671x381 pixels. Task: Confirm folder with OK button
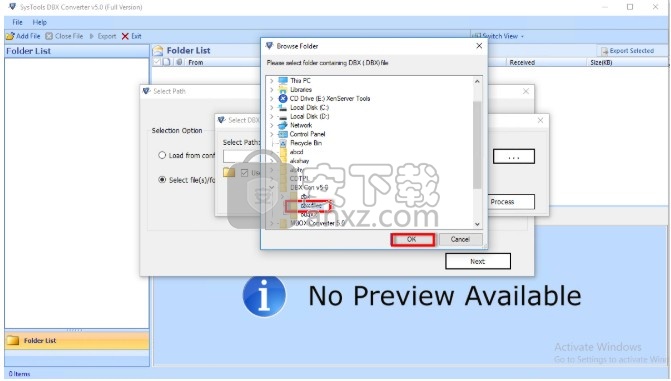(x=413, y=240)
